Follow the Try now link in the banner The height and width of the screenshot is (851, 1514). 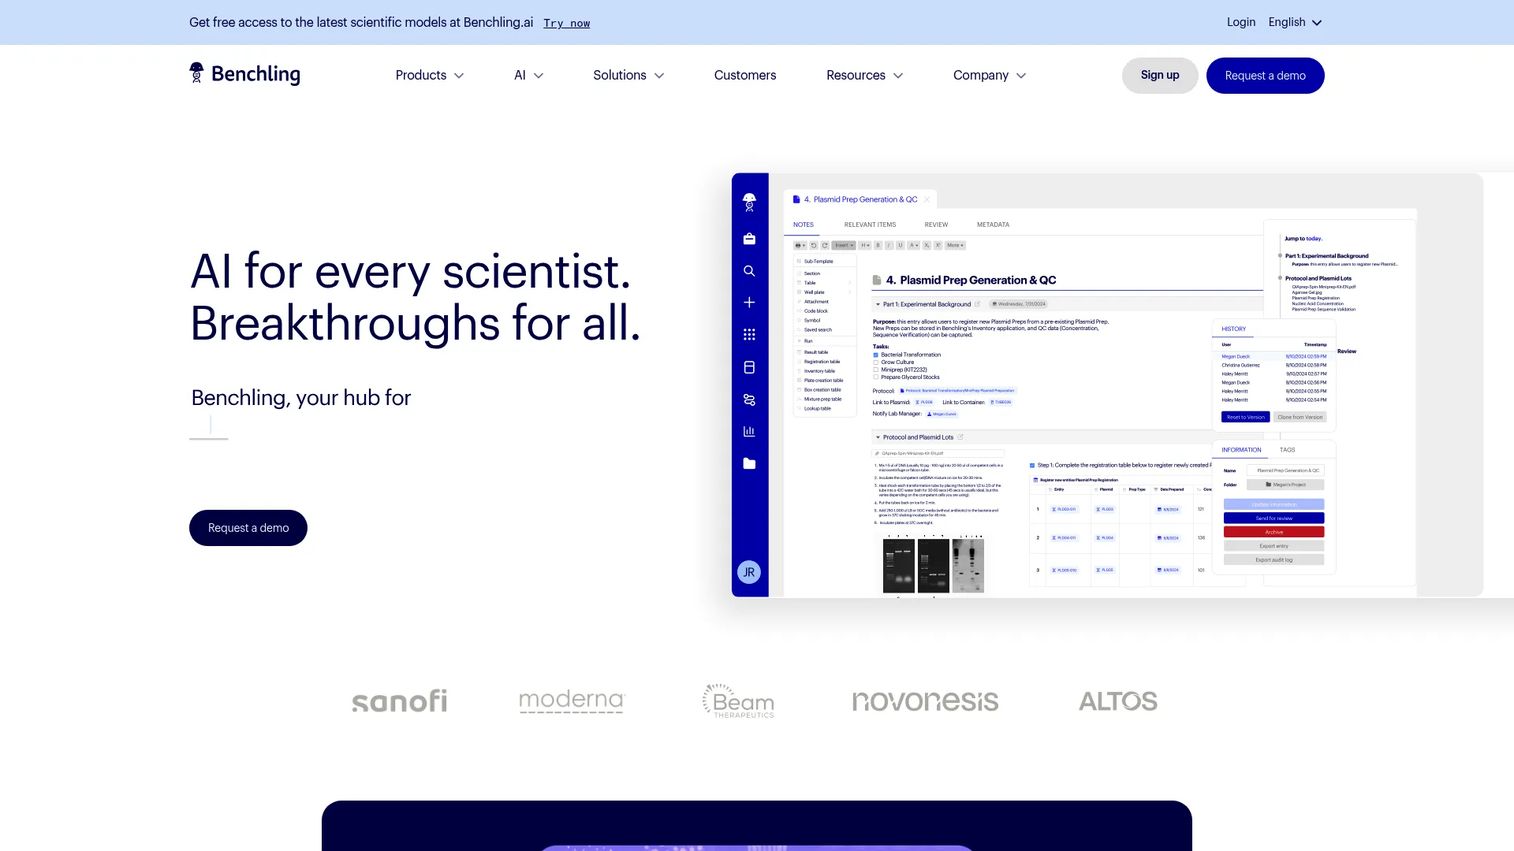567,23
